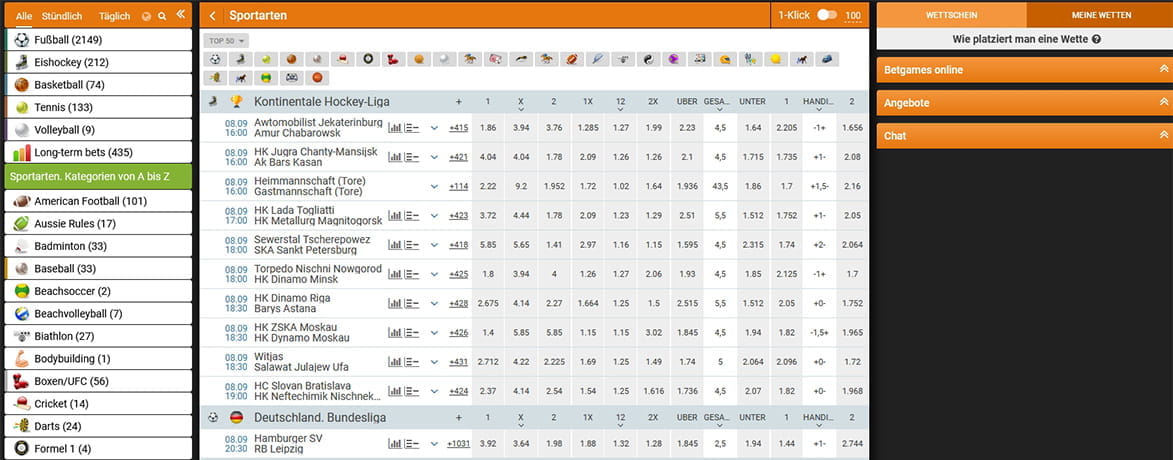The image size is (1173, 460).
Task: Open statistics chart for Awtomobilist Jekaterinburg match
Action: coord(395,128)
